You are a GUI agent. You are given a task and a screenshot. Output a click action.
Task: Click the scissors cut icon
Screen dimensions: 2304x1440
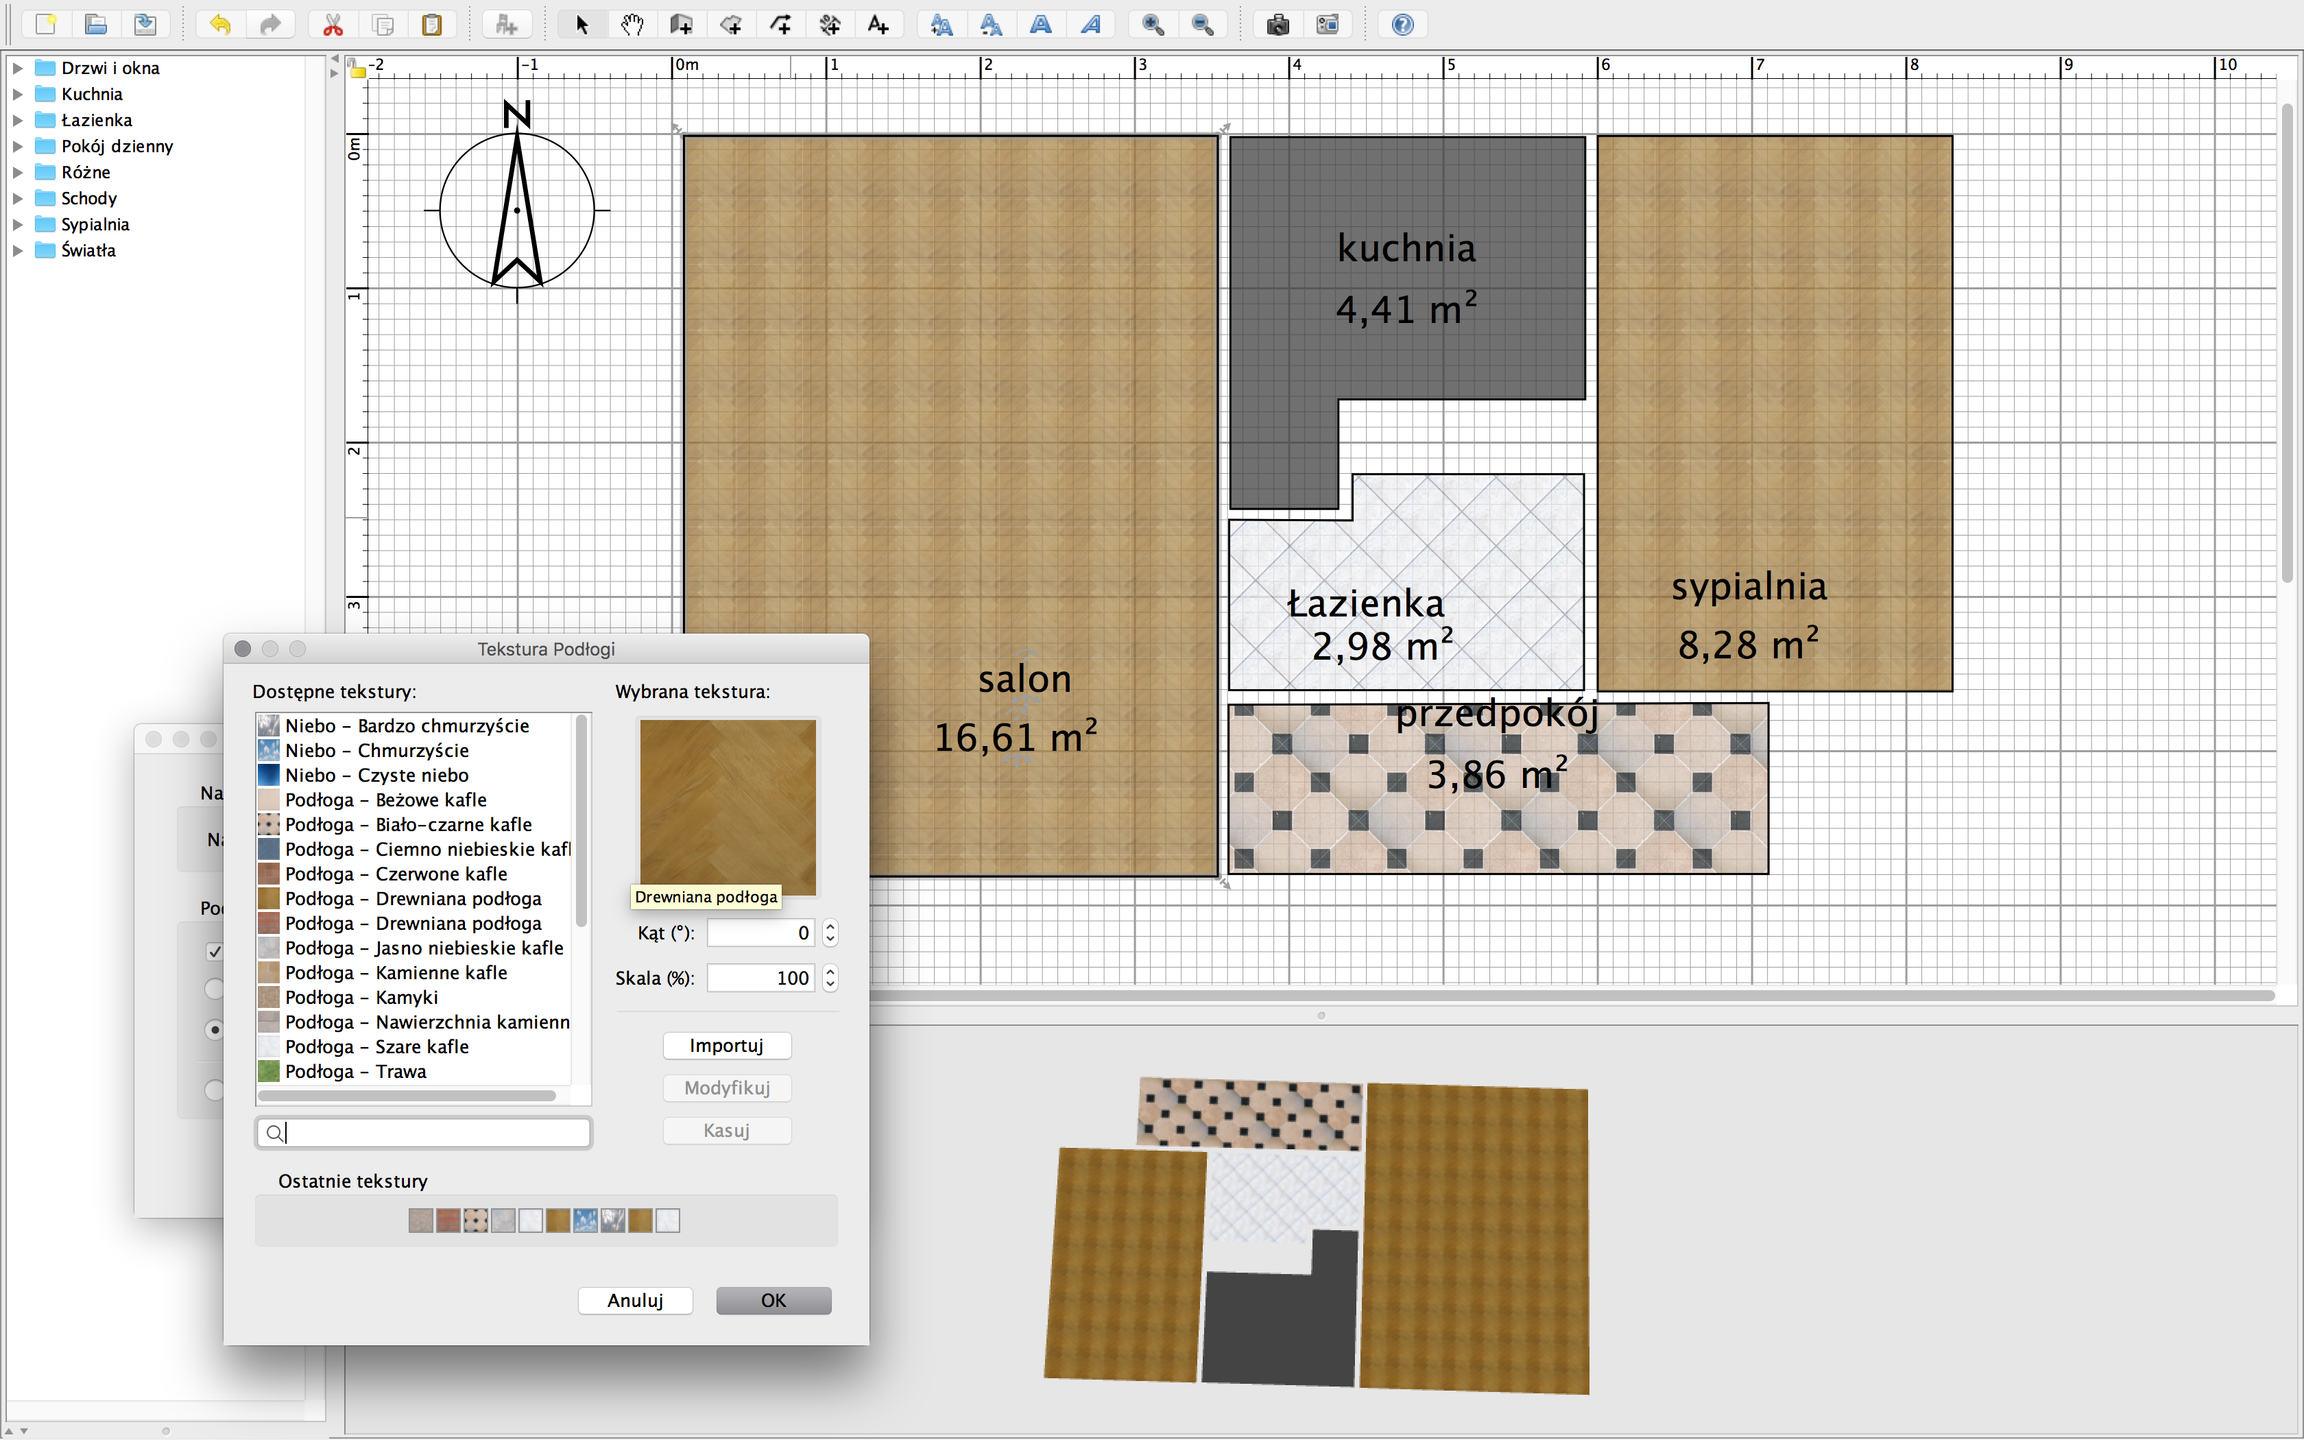tap(333, 25)
